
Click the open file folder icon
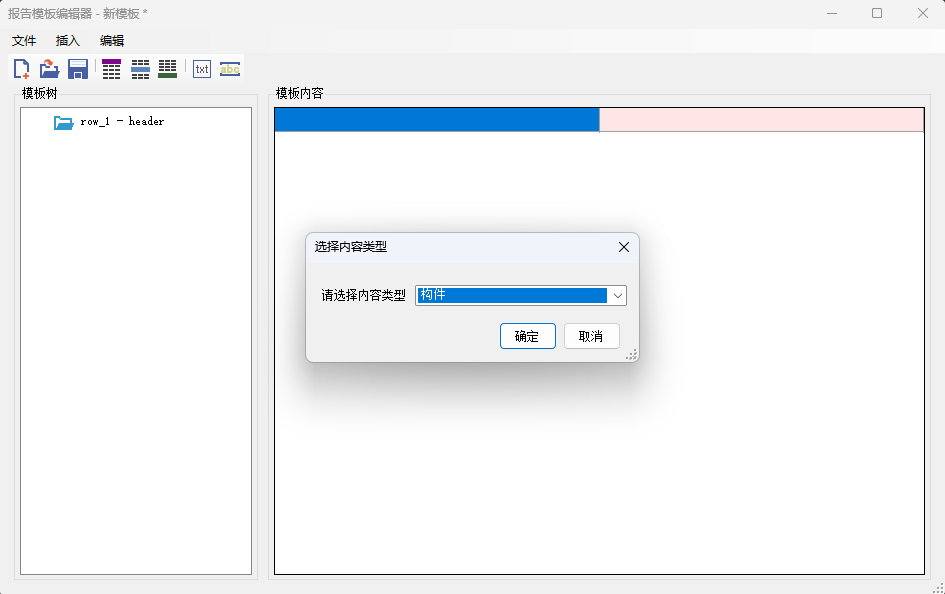(49, 69)
